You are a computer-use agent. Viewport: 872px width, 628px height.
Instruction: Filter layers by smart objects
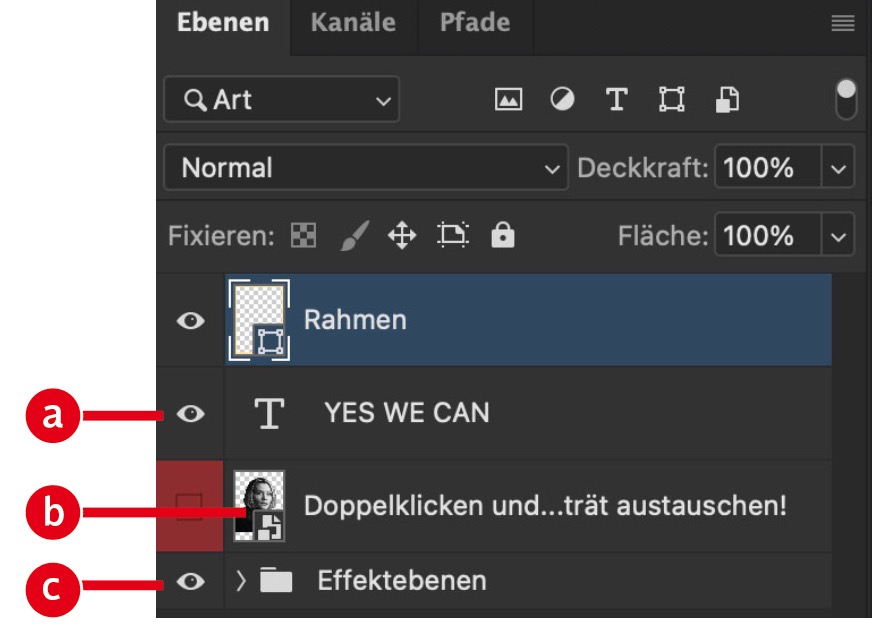pos(727,99)
